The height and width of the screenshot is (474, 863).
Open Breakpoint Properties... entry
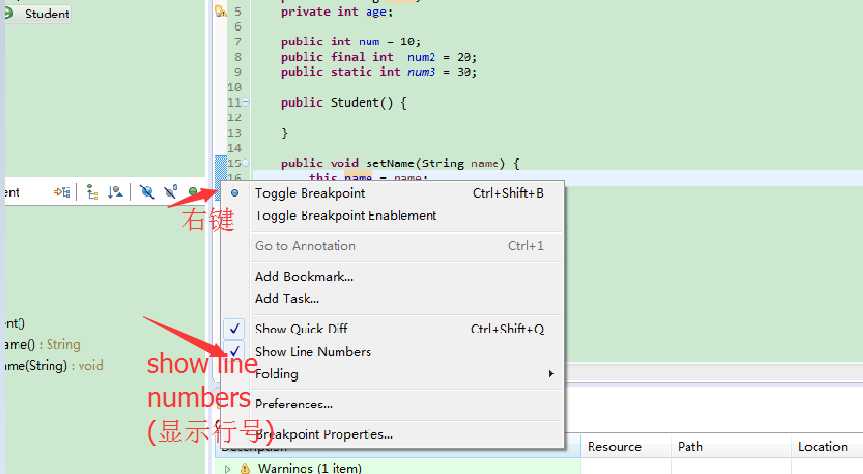[x=324, y=434]
